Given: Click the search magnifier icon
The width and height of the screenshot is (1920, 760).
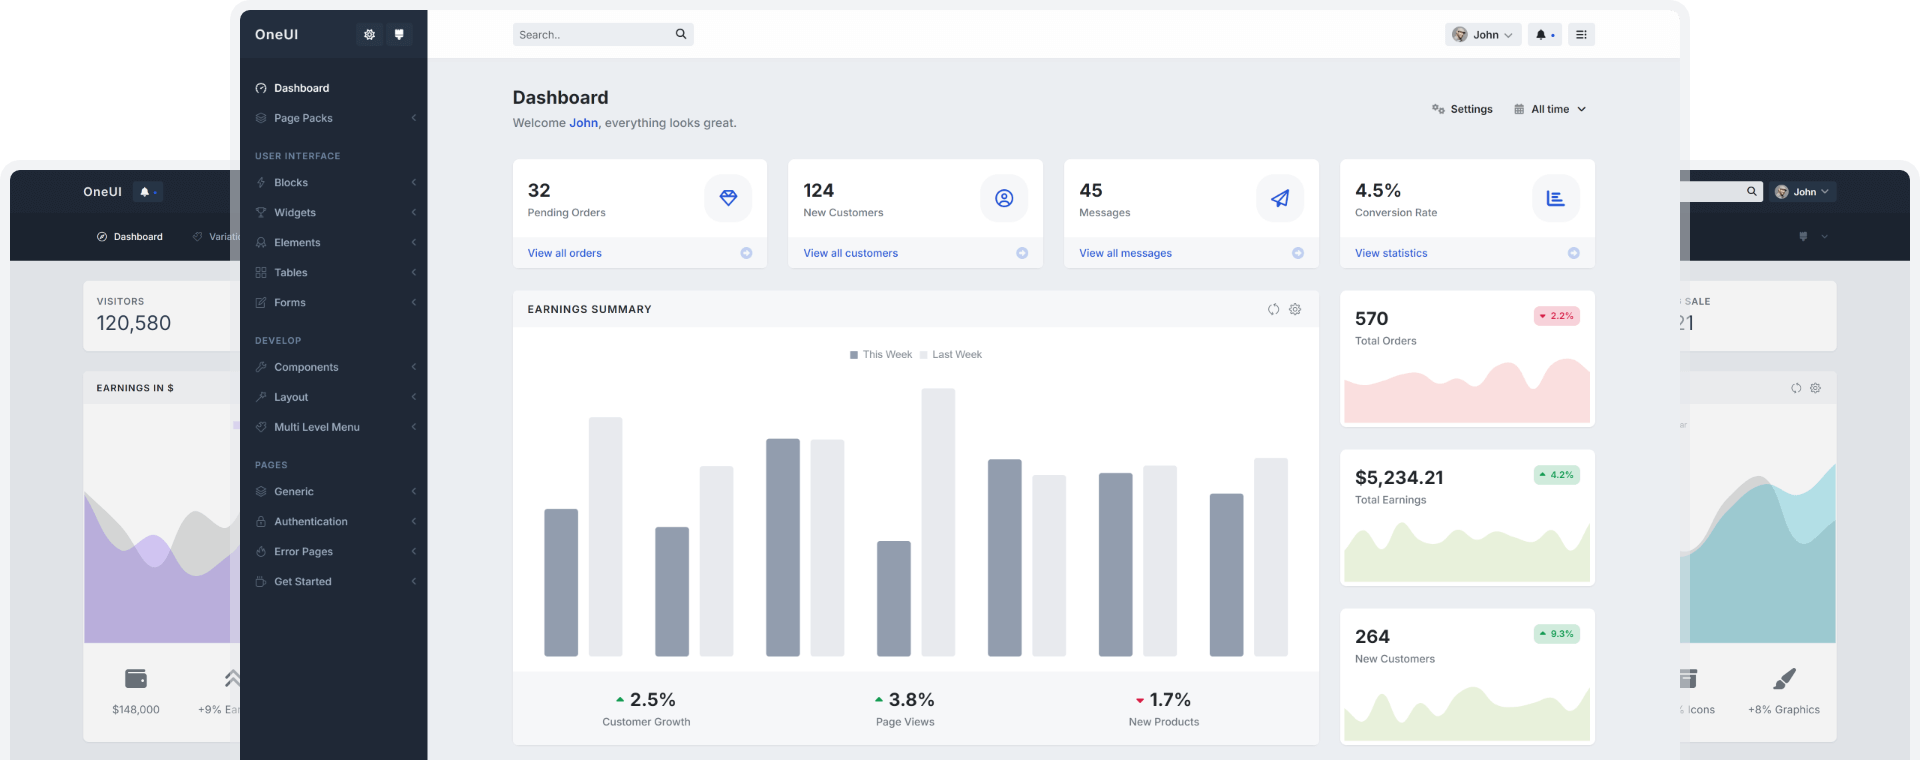Looking at the screenshot, I should pyautogui.click(x=681, y=34).
